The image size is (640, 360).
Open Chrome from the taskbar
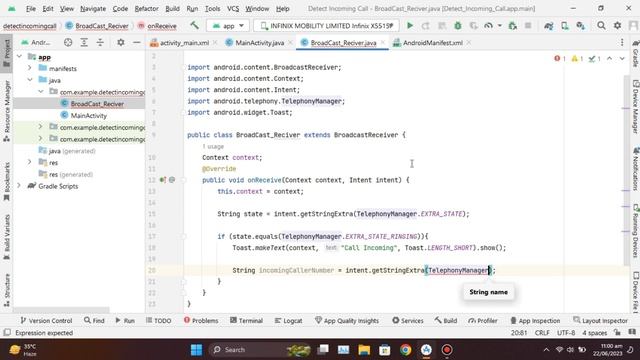405,350
